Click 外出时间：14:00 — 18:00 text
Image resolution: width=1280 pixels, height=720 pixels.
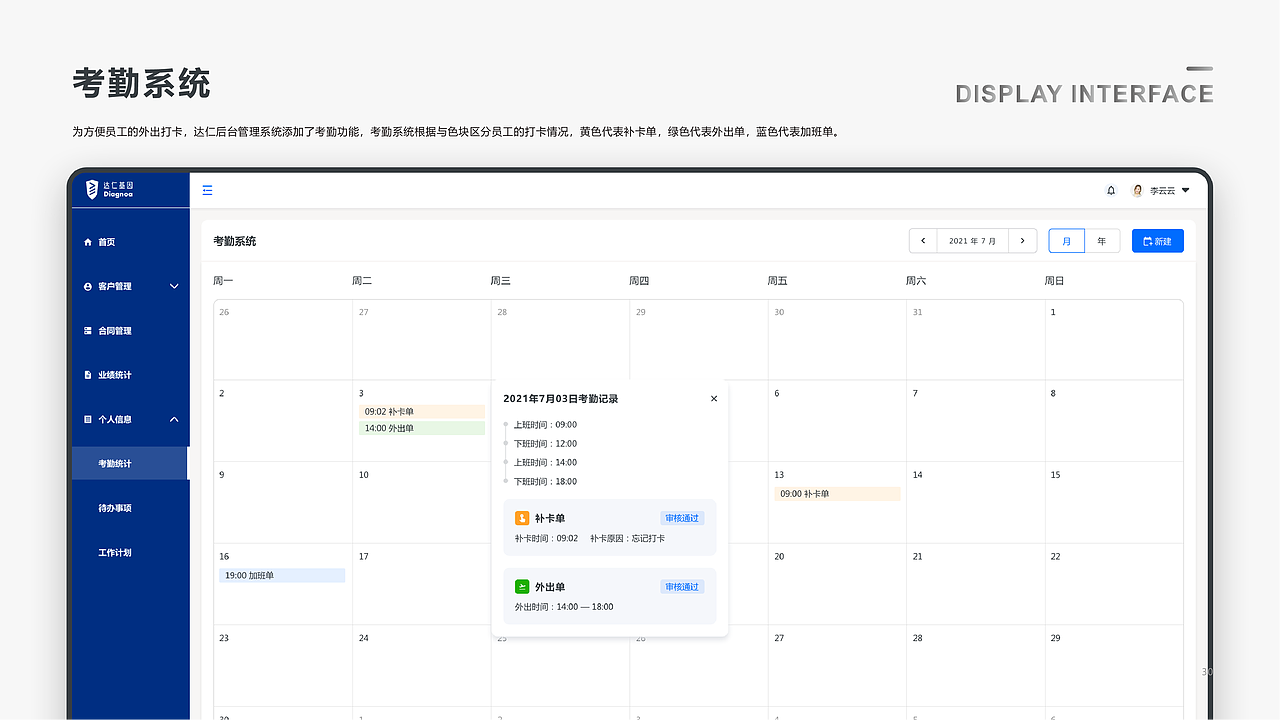pyautogui.click(x=564, y=607)
